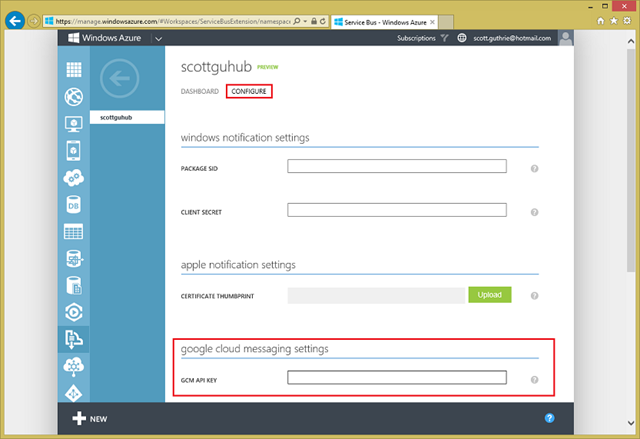Click the scrollbar down arrow

[x=631, y=423]
